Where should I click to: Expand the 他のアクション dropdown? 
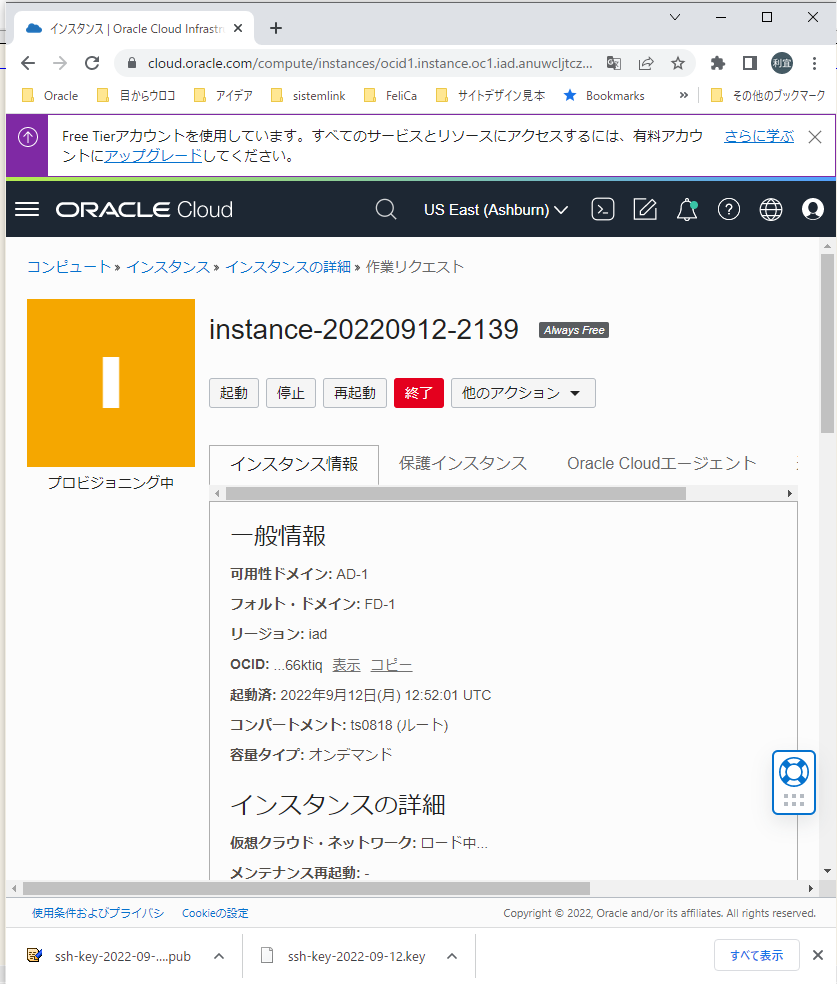[x=523, y=393]
